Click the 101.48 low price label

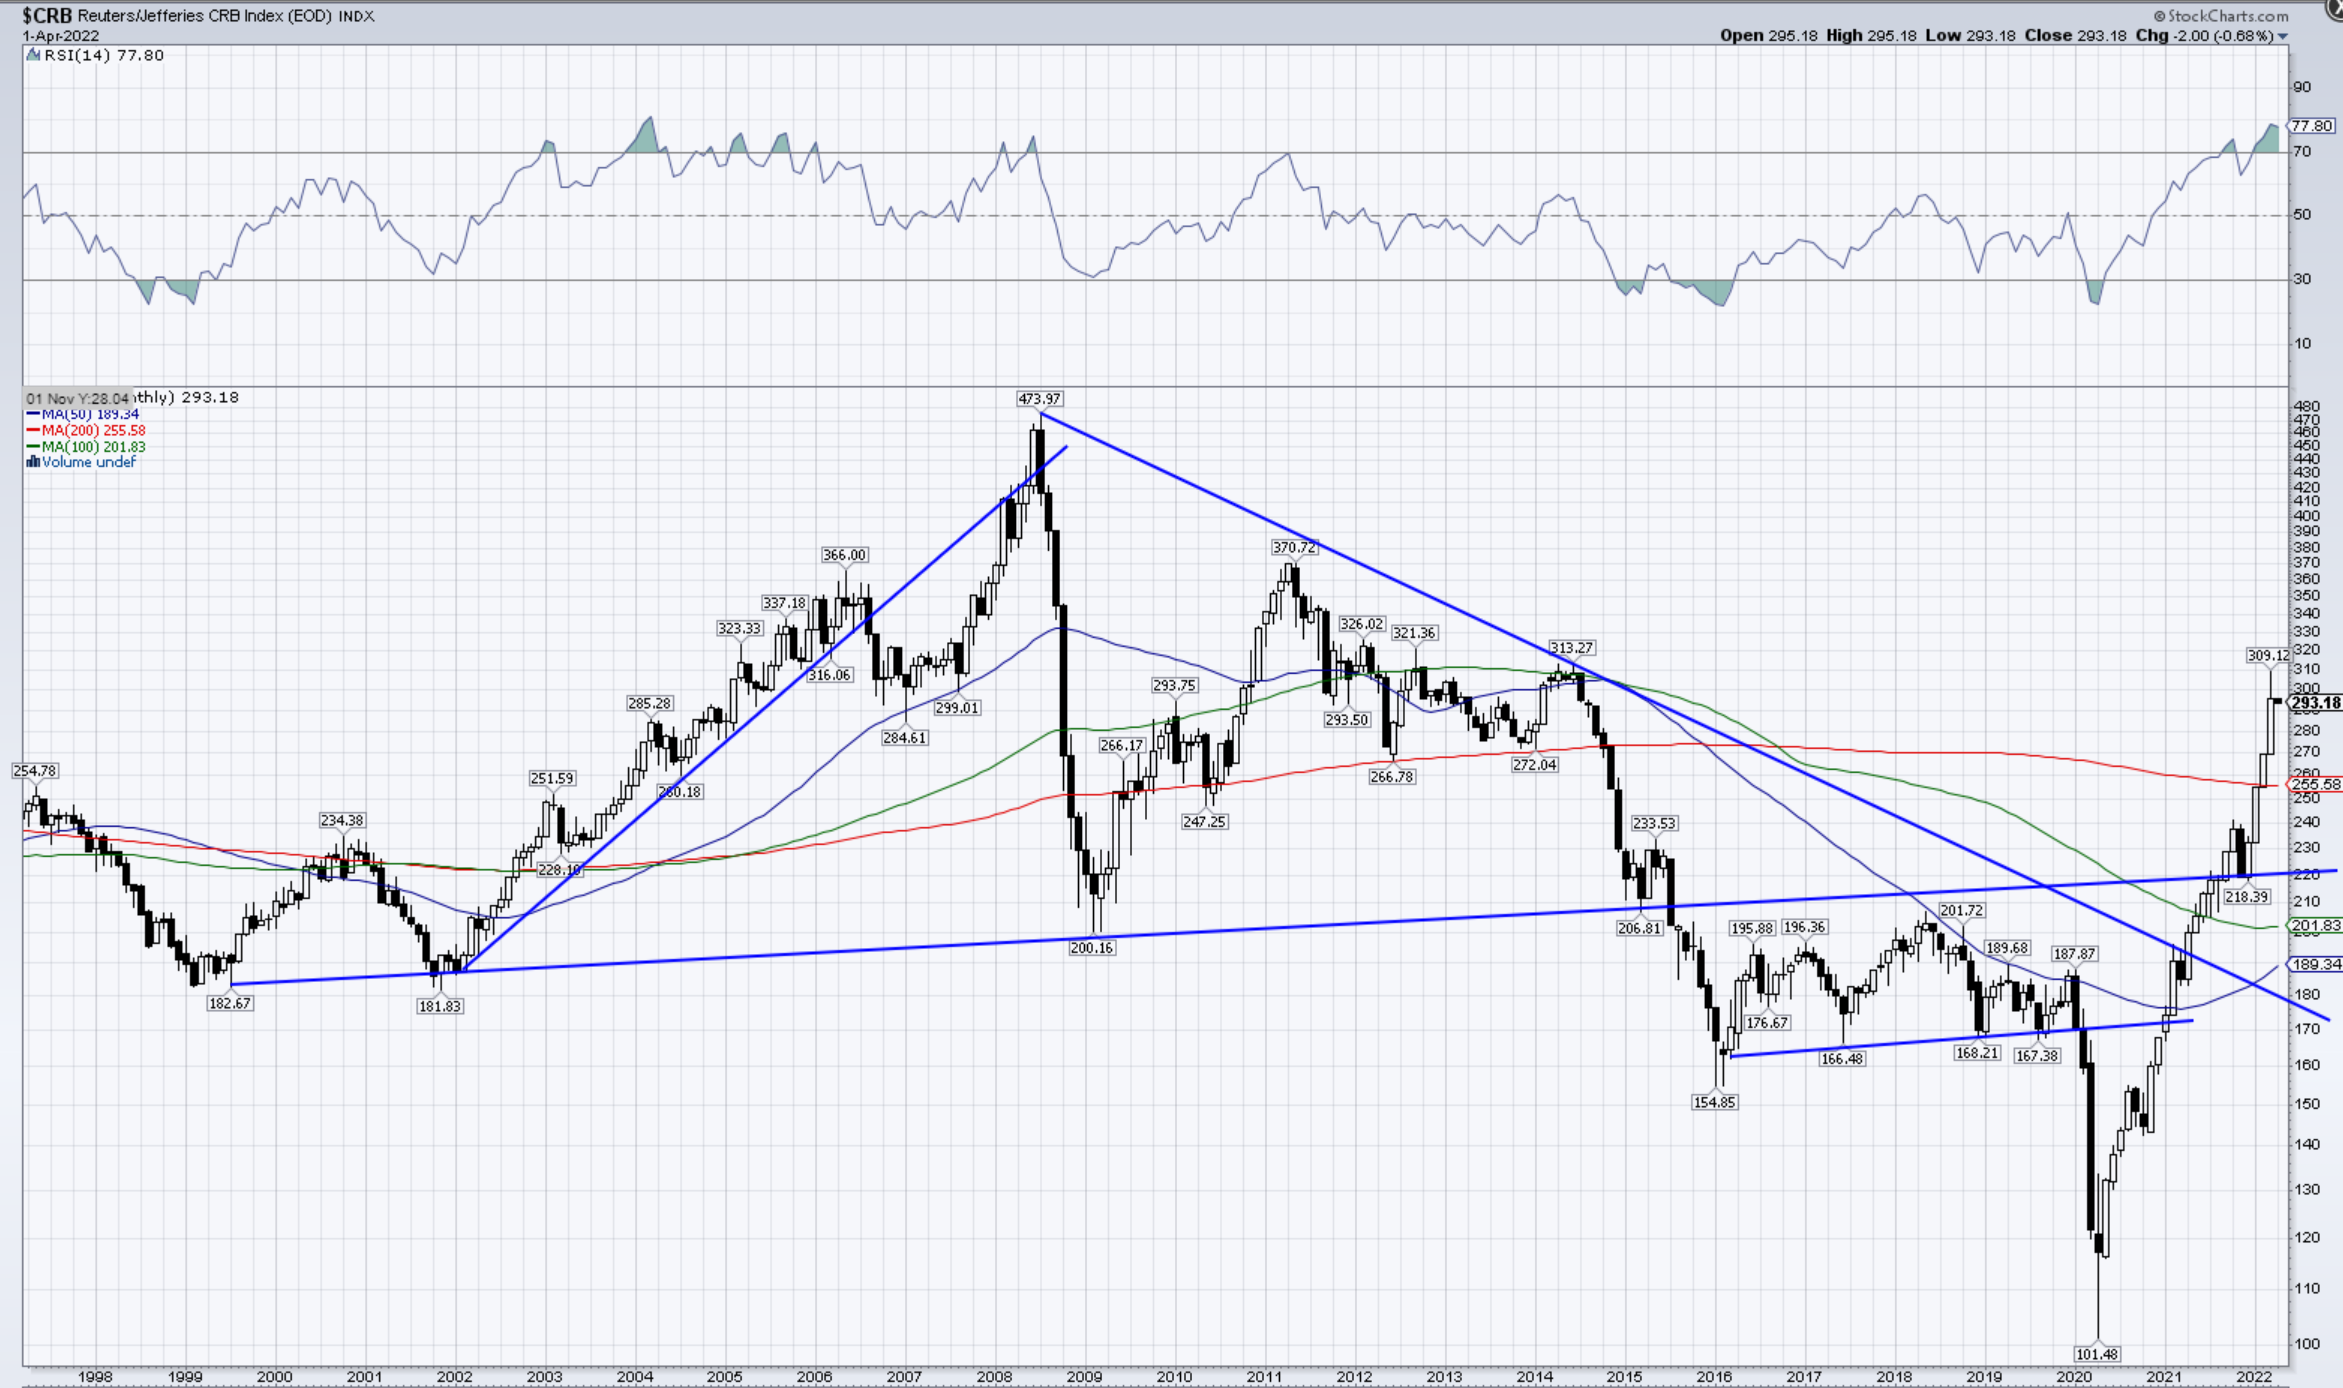2096,1354
